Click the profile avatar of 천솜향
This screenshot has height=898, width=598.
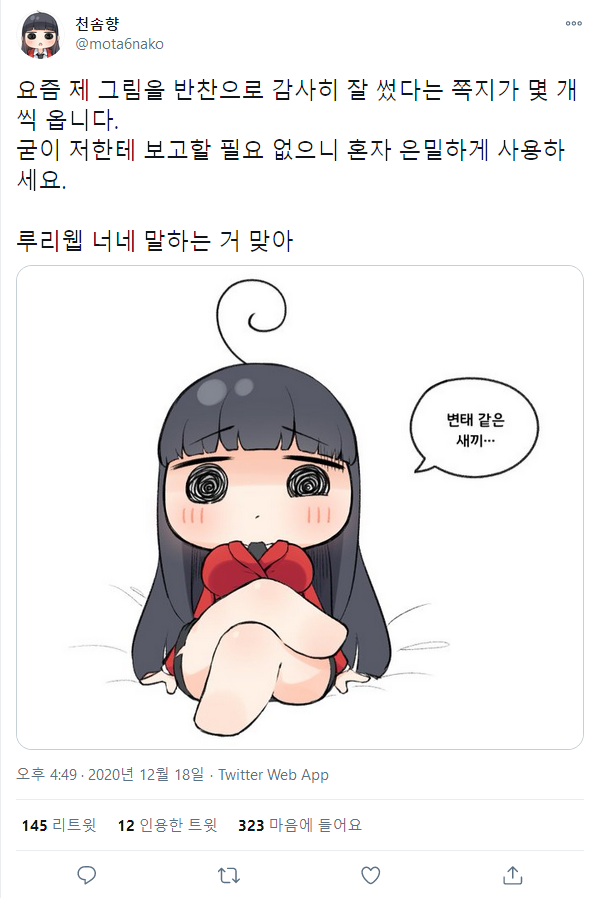(x=41, y=34)
